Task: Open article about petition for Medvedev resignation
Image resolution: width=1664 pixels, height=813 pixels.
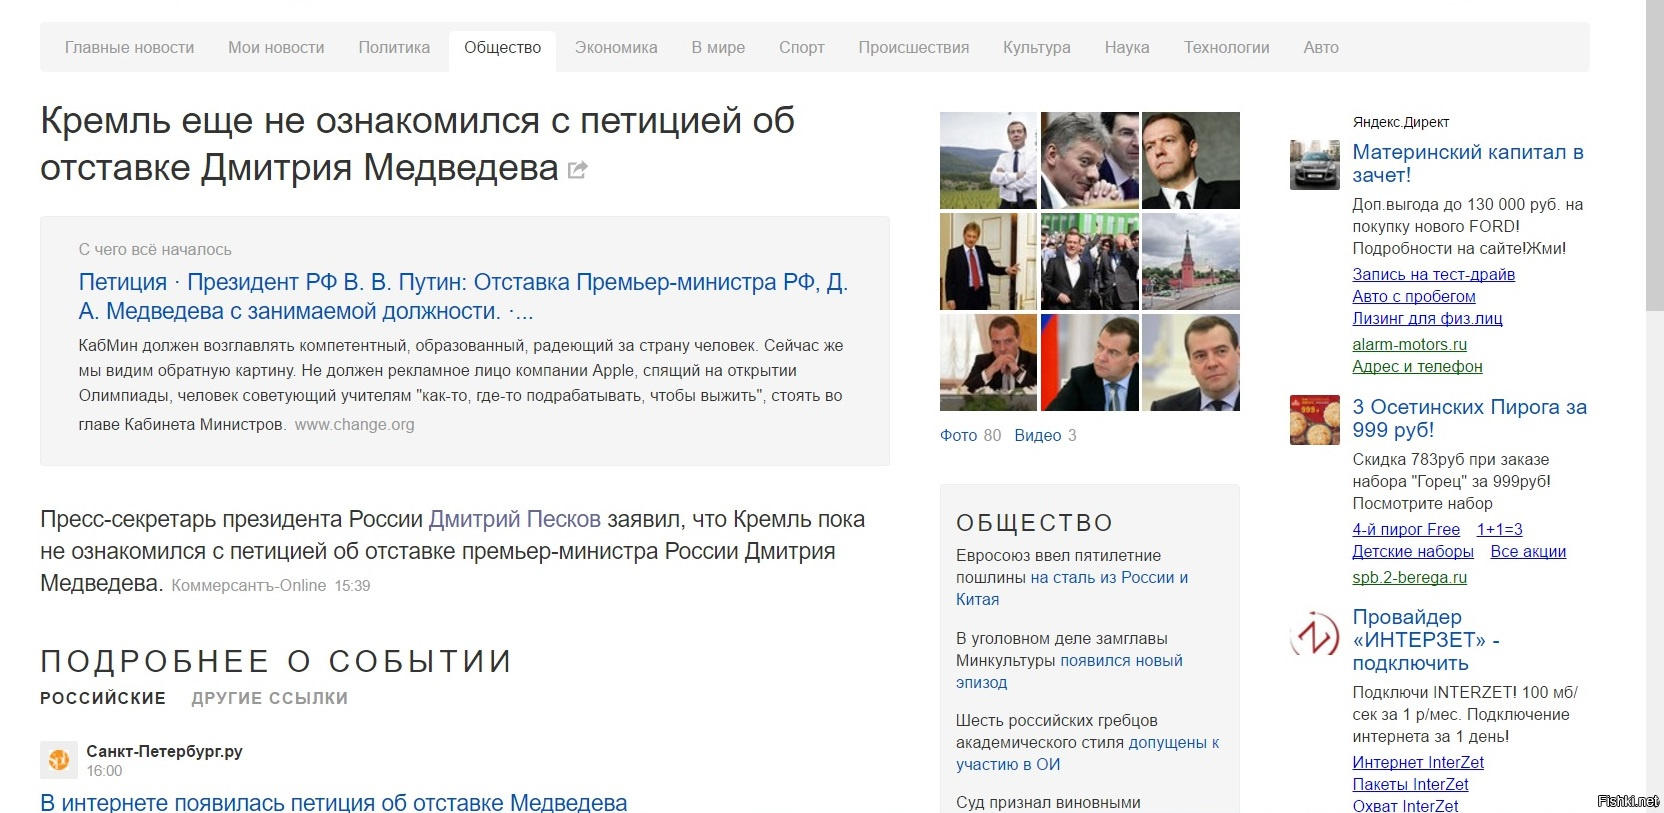Action: 334,802
